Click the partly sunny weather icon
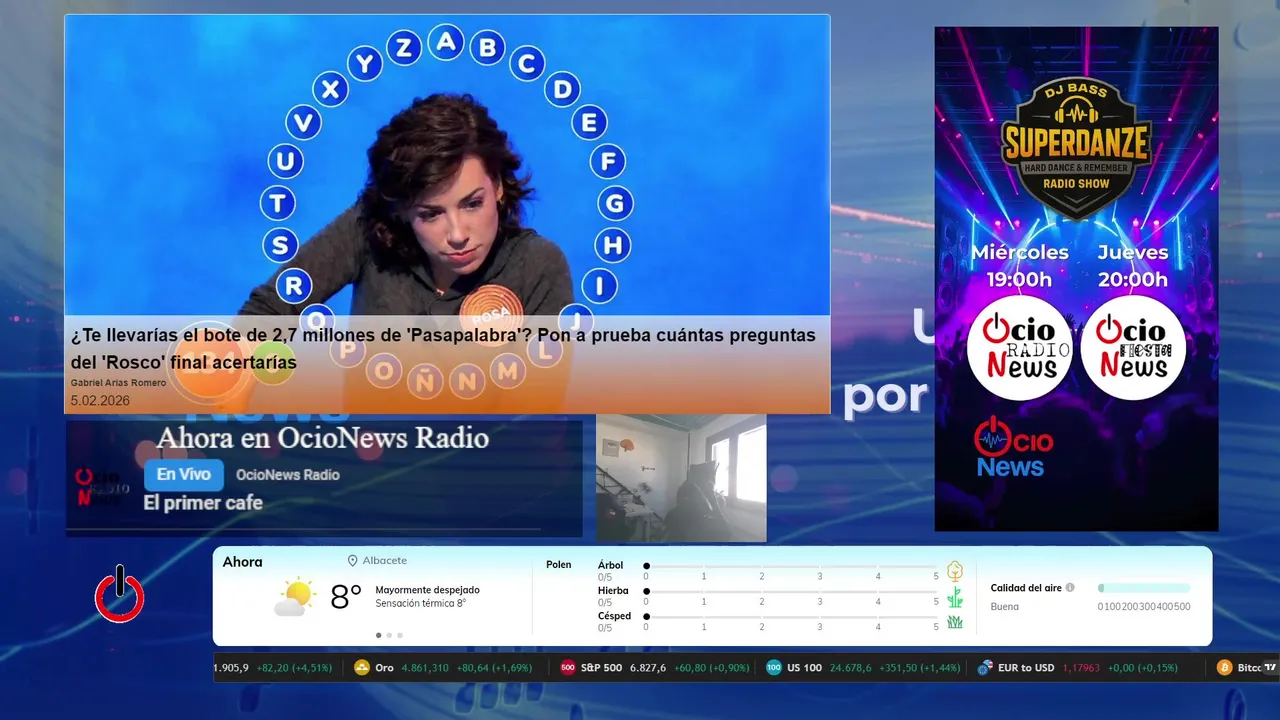The width and height of the screenshot is (1280, 720). point(294,598)
